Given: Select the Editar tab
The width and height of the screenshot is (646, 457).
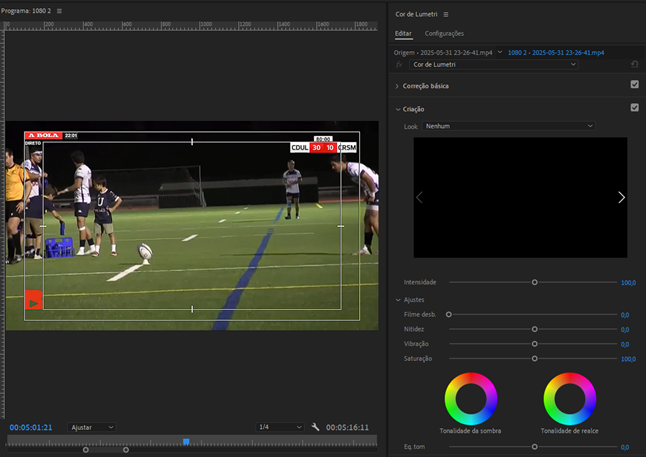Looking at the screenshot, I should pos(403,33).
